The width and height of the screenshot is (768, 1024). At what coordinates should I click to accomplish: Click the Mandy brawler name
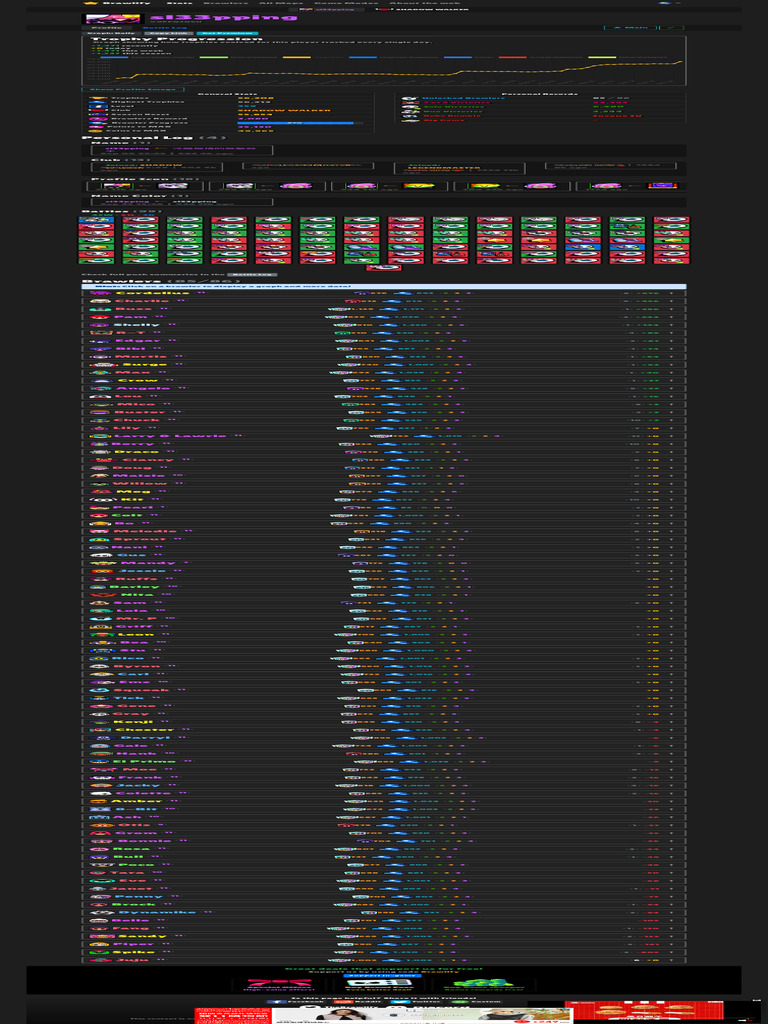(x=147, y=563)
